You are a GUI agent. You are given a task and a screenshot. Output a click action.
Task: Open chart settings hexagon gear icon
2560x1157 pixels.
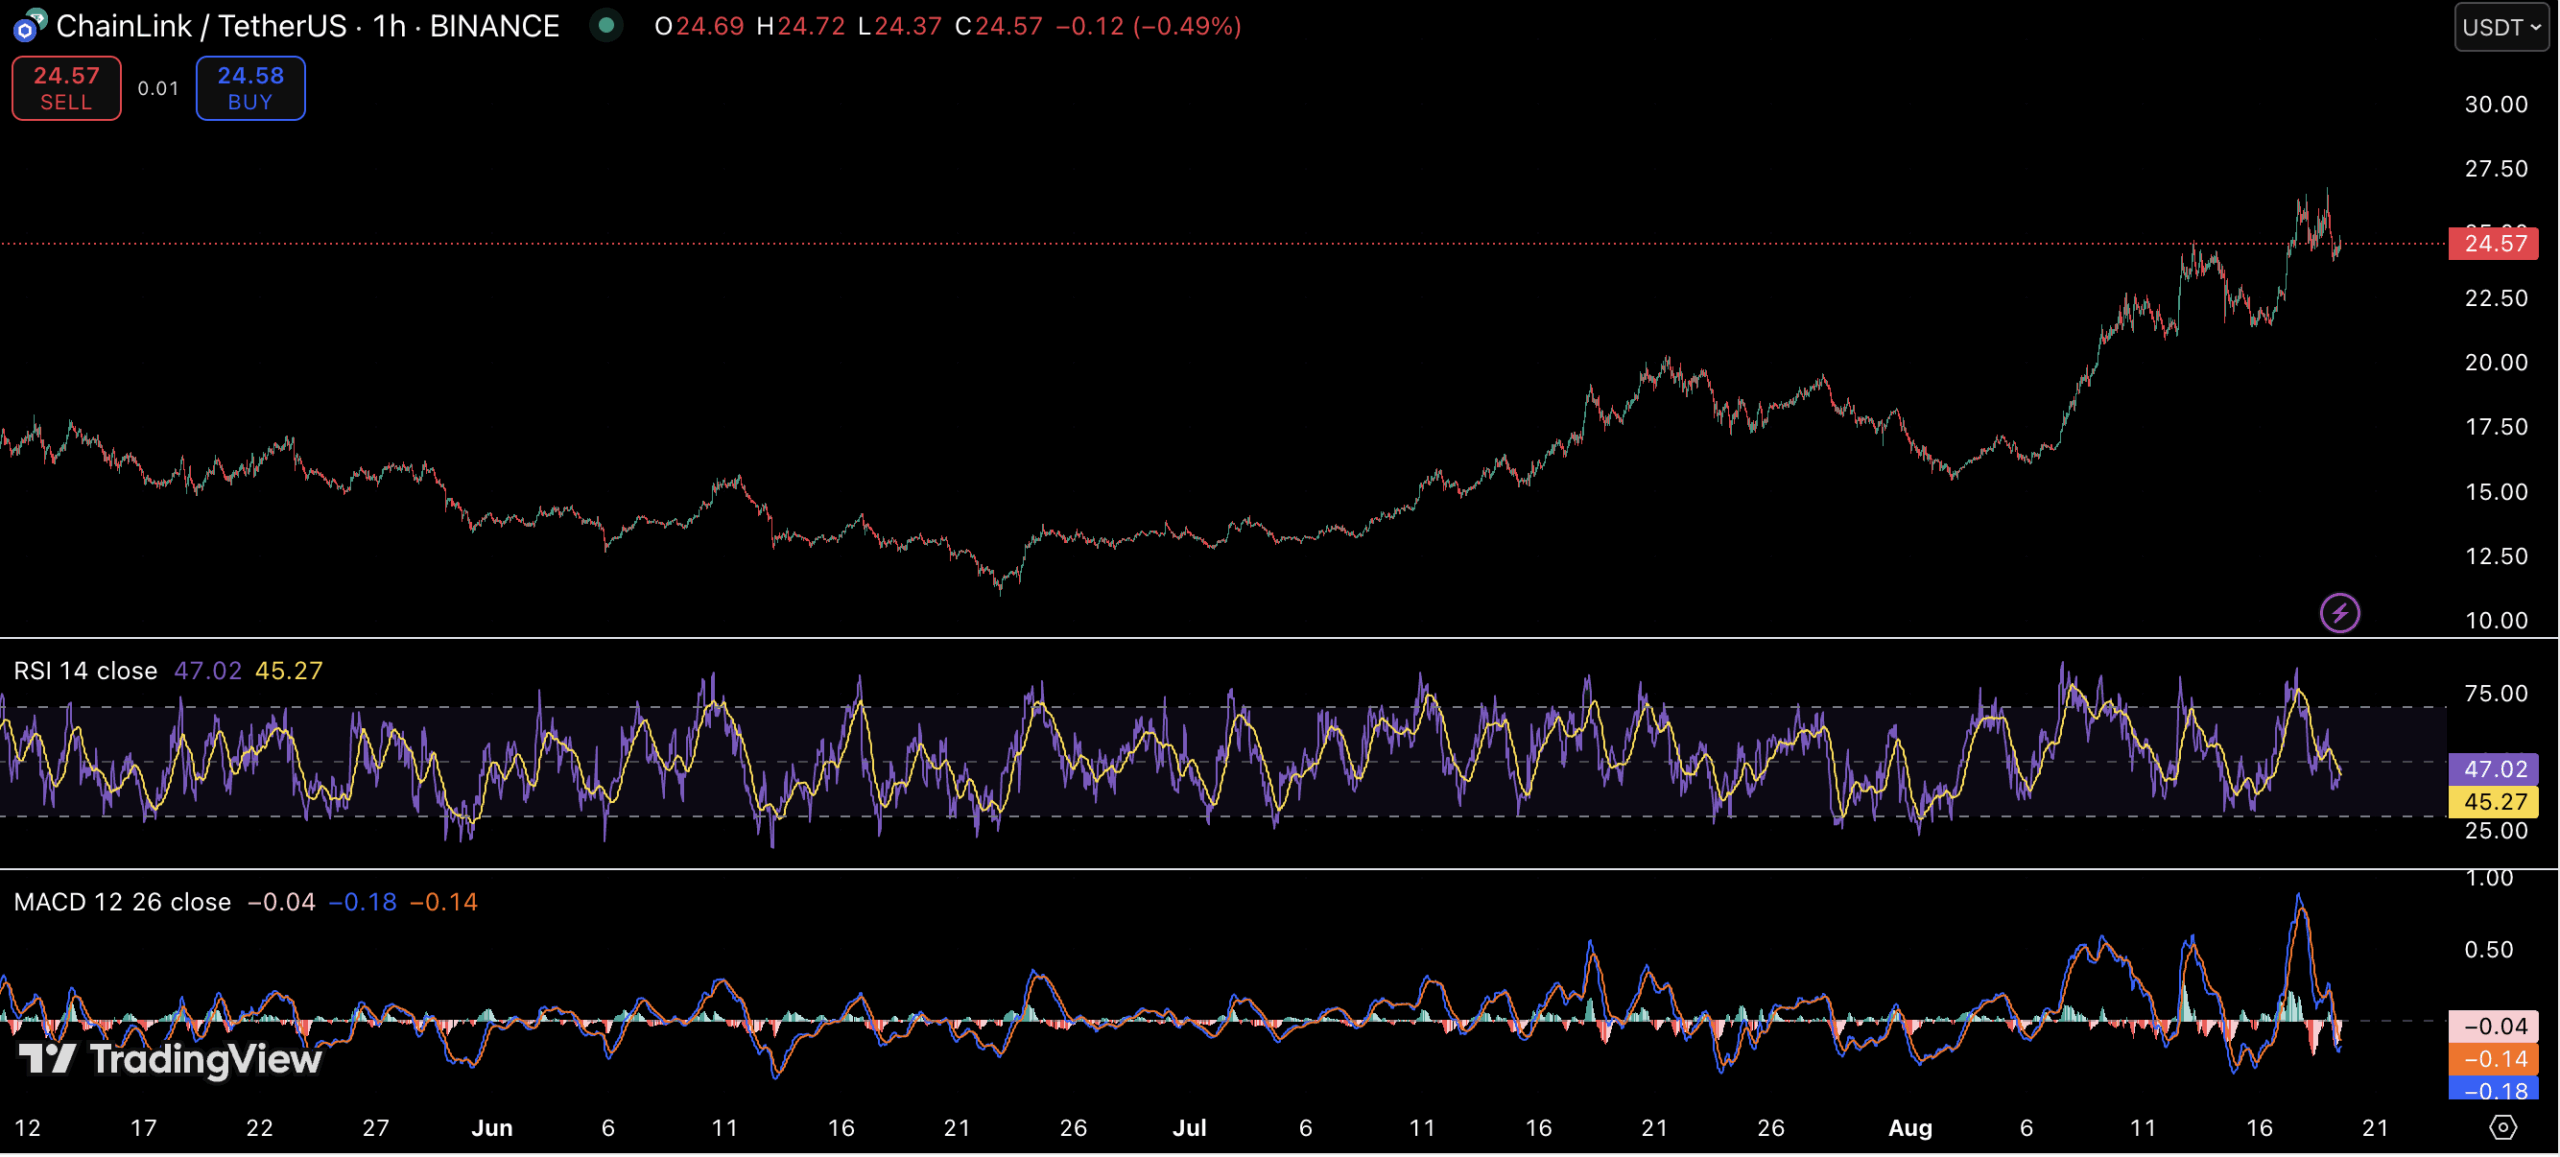[x=2502, y=1128]
